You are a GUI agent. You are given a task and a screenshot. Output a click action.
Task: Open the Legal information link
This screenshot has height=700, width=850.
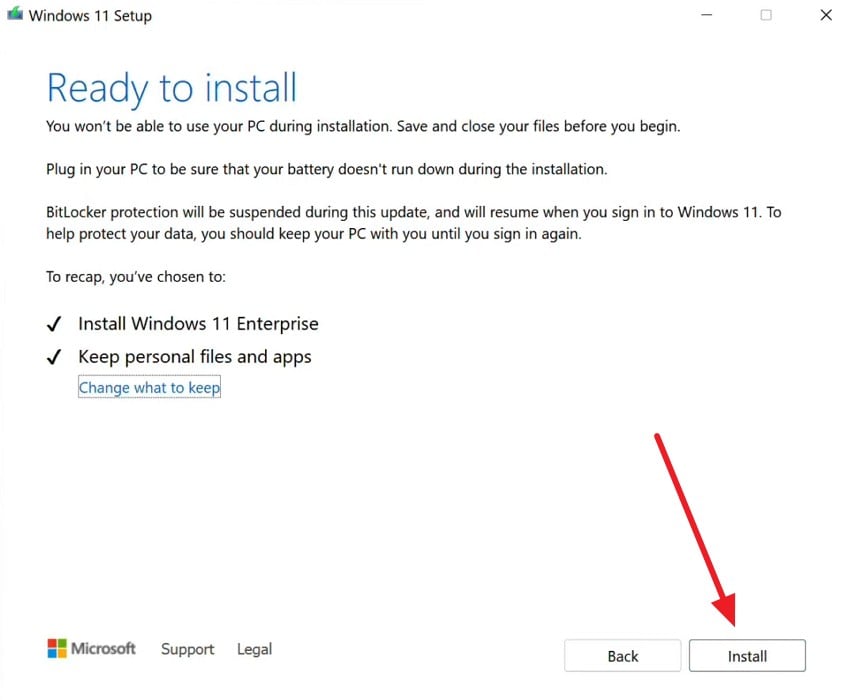pos(254,649)
